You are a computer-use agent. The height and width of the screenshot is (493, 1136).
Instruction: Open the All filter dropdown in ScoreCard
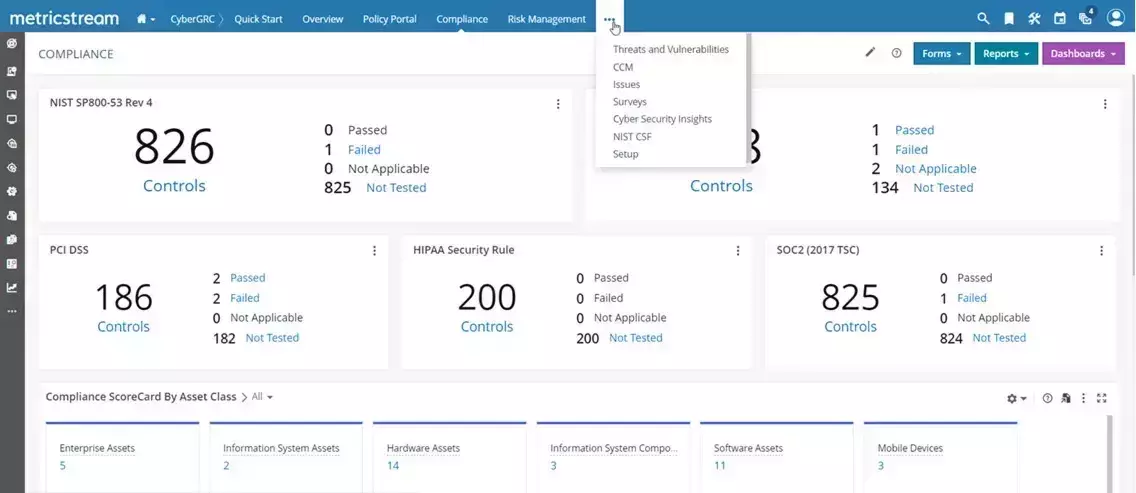(x=262, y=397)
